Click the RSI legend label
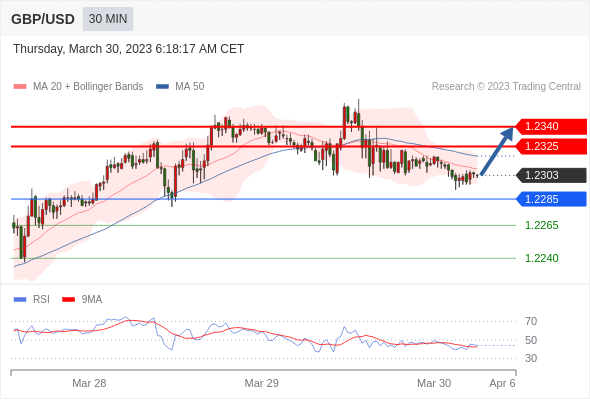Image resolution: width=590 pixels, height=400 pixels. pos(41,300)
